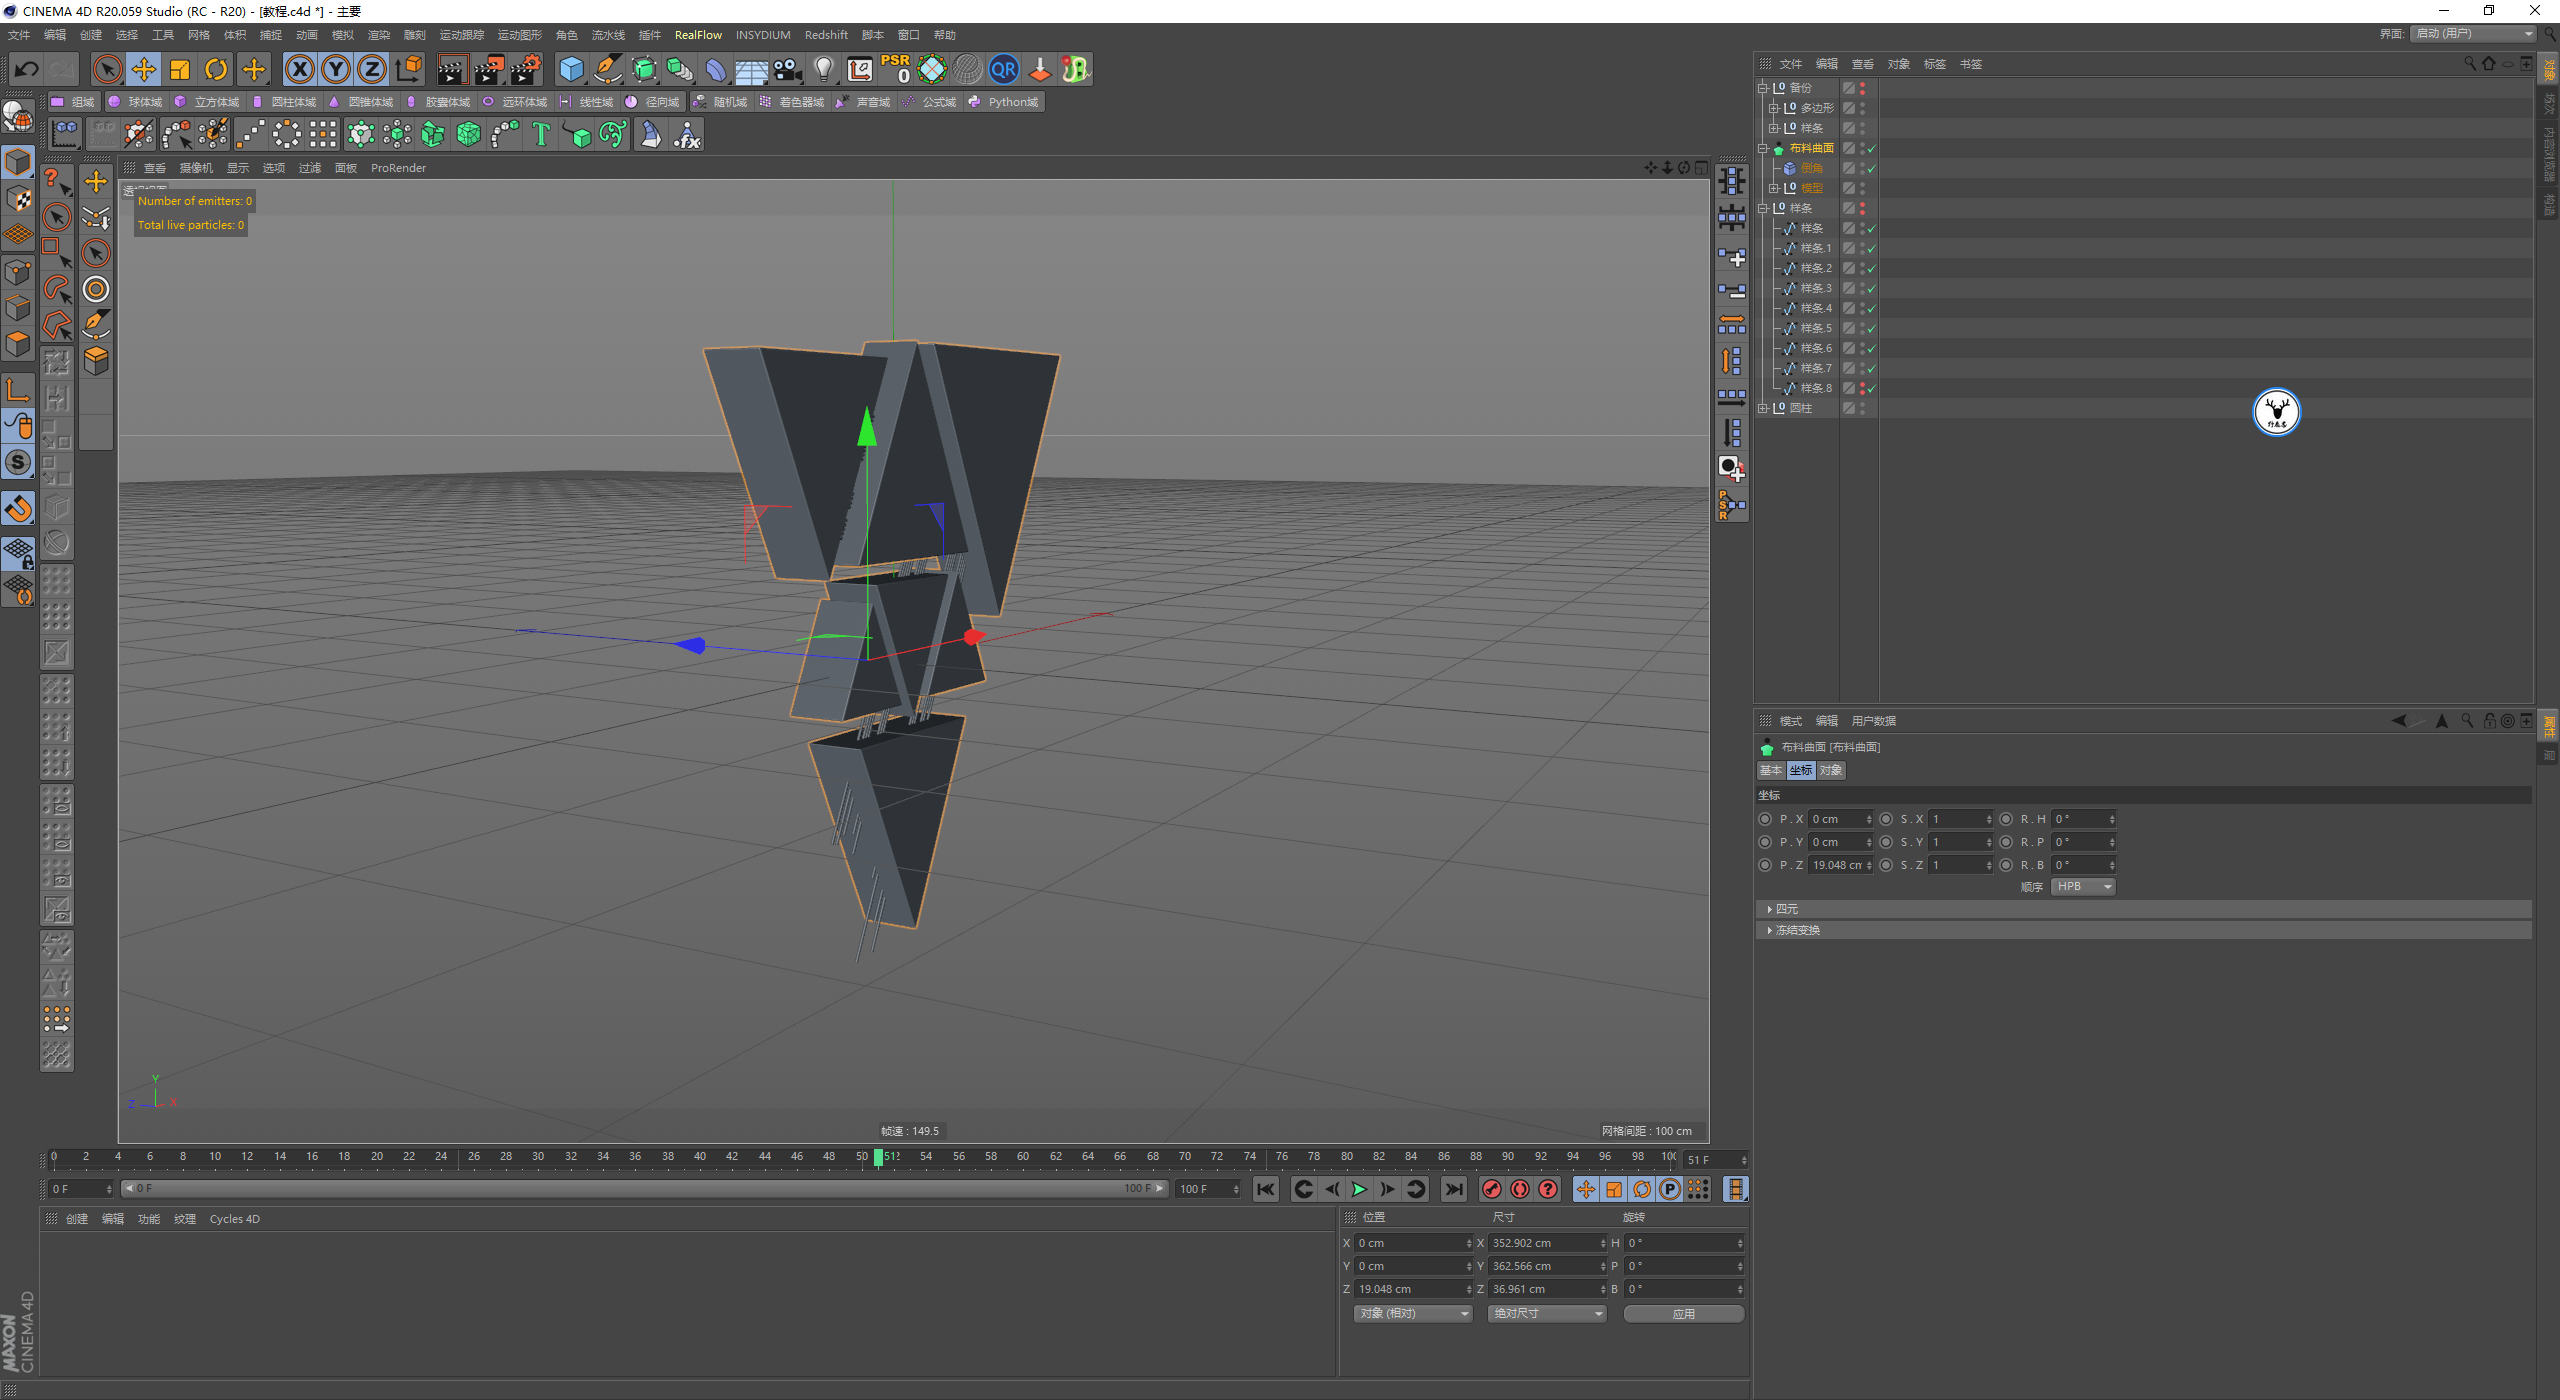
Task: Add a camera with camera icon
Action: [x=788, y=69]
